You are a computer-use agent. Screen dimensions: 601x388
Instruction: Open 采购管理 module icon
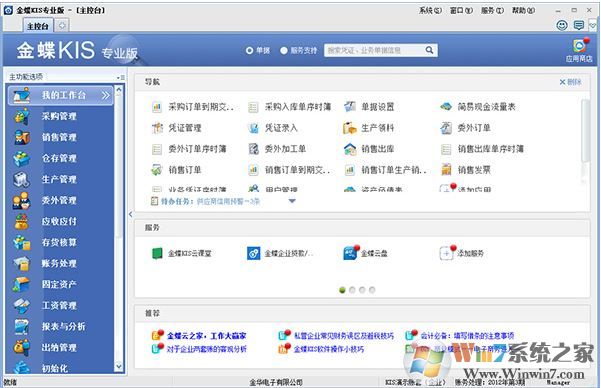pos(22,116)
